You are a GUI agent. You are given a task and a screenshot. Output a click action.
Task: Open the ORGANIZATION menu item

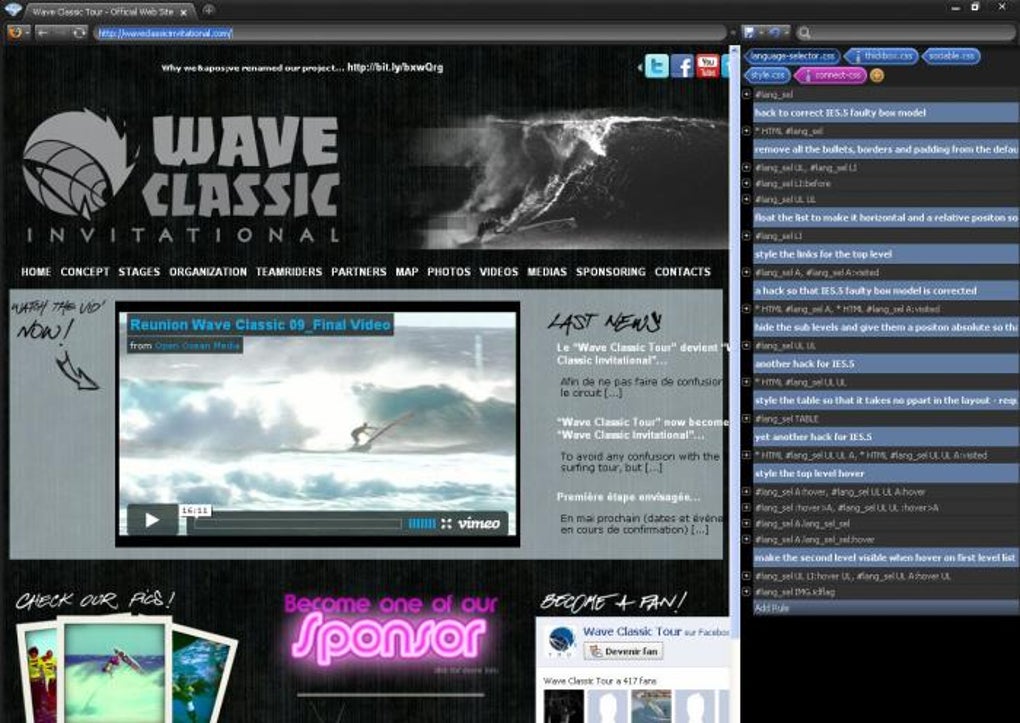coord(208,272)
